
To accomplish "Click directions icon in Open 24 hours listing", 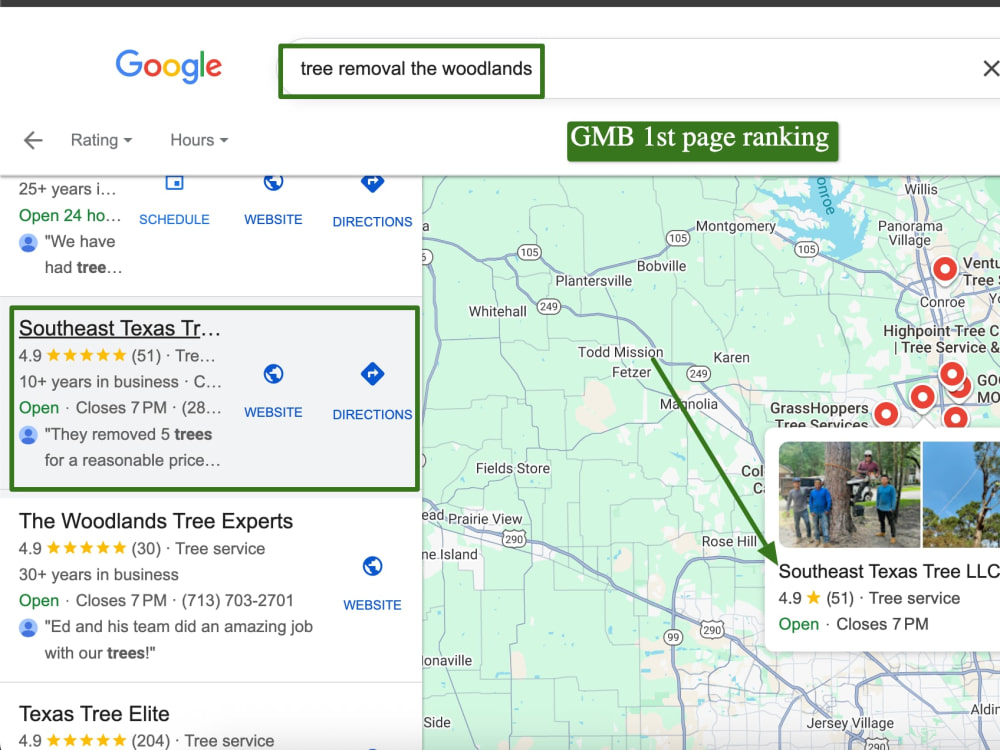I will click(372, 183).
